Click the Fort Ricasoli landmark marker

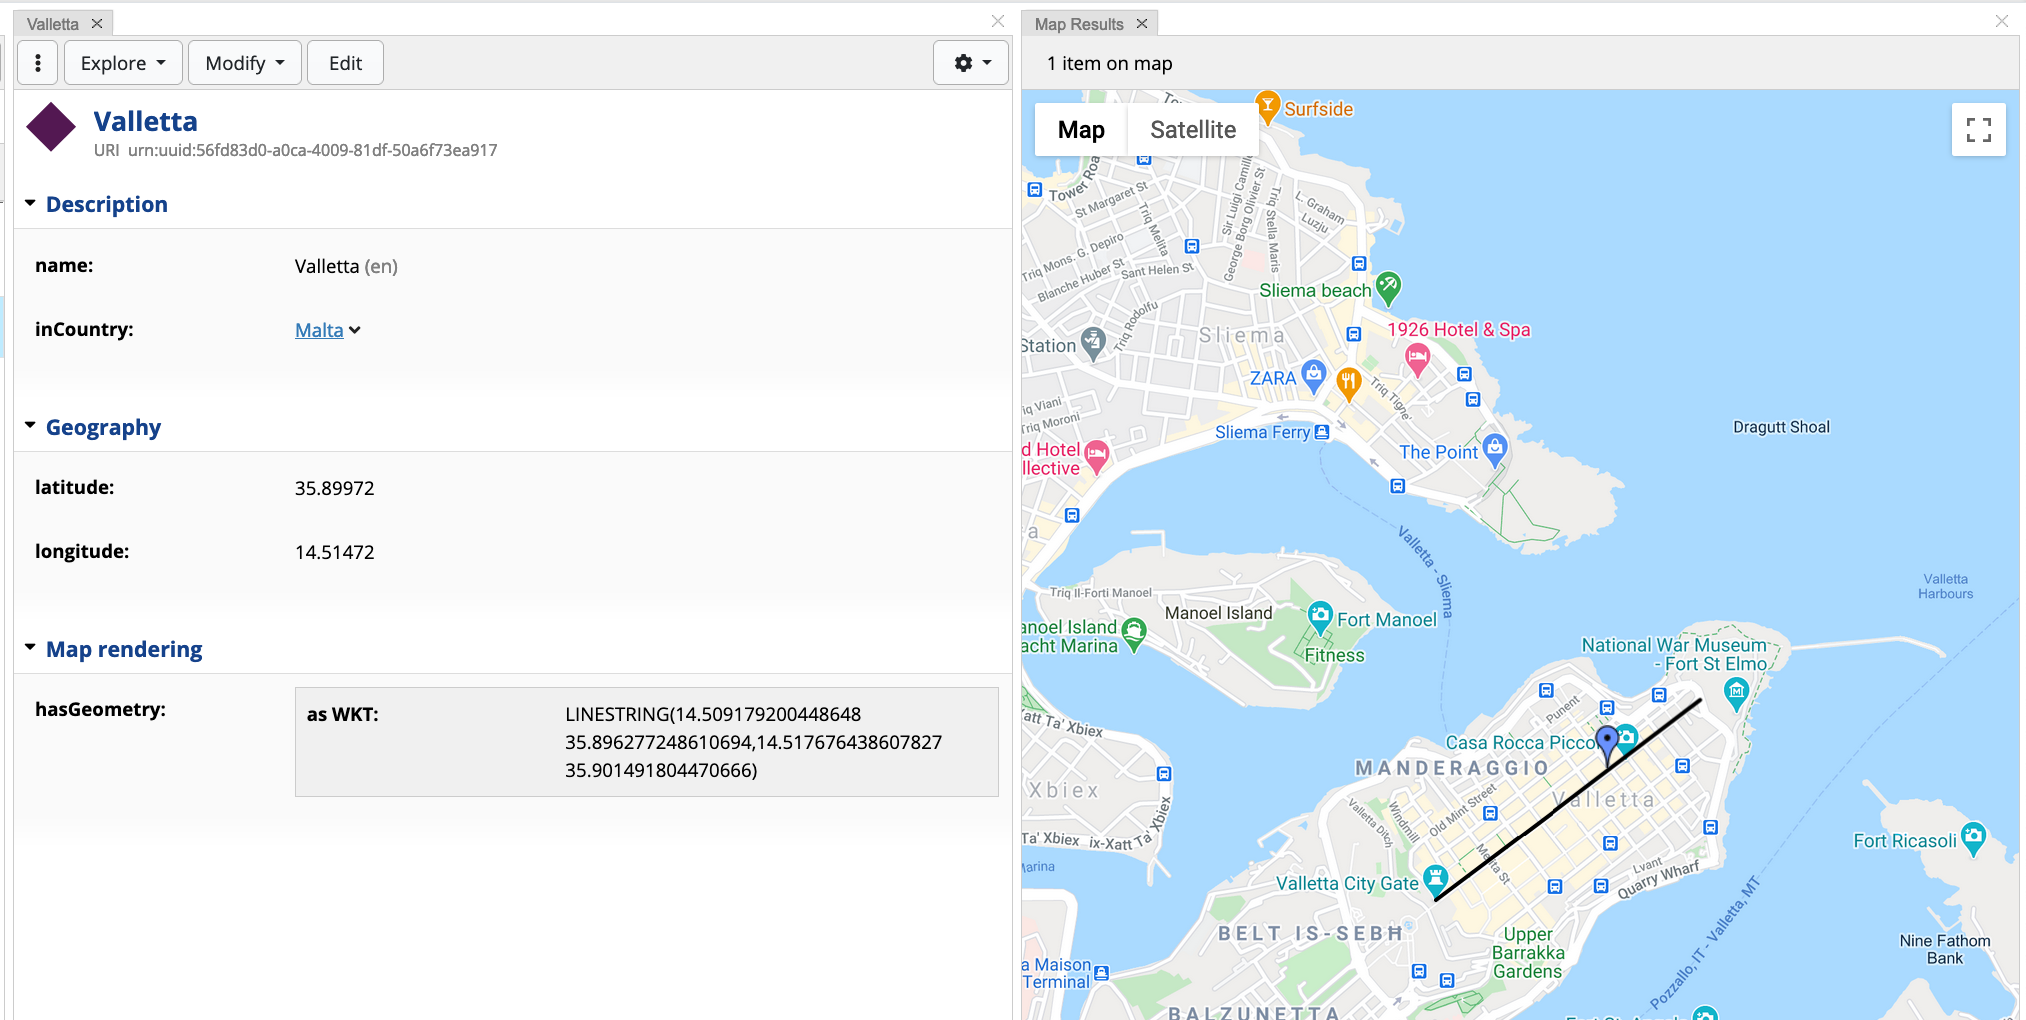(x=1973, y=837)
